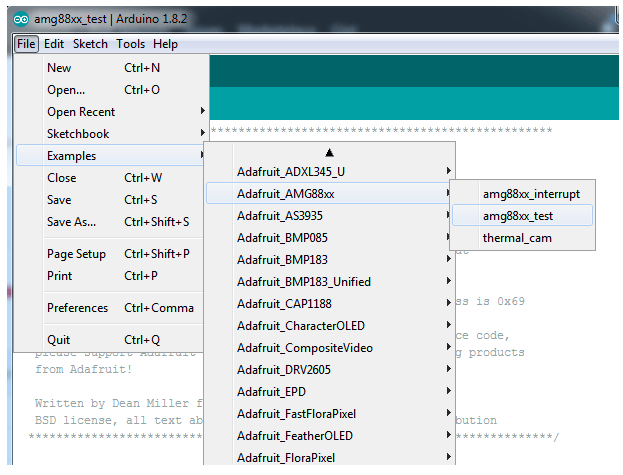Expand Adafruit_CAP1188 examples submenu

coord(330,303)
